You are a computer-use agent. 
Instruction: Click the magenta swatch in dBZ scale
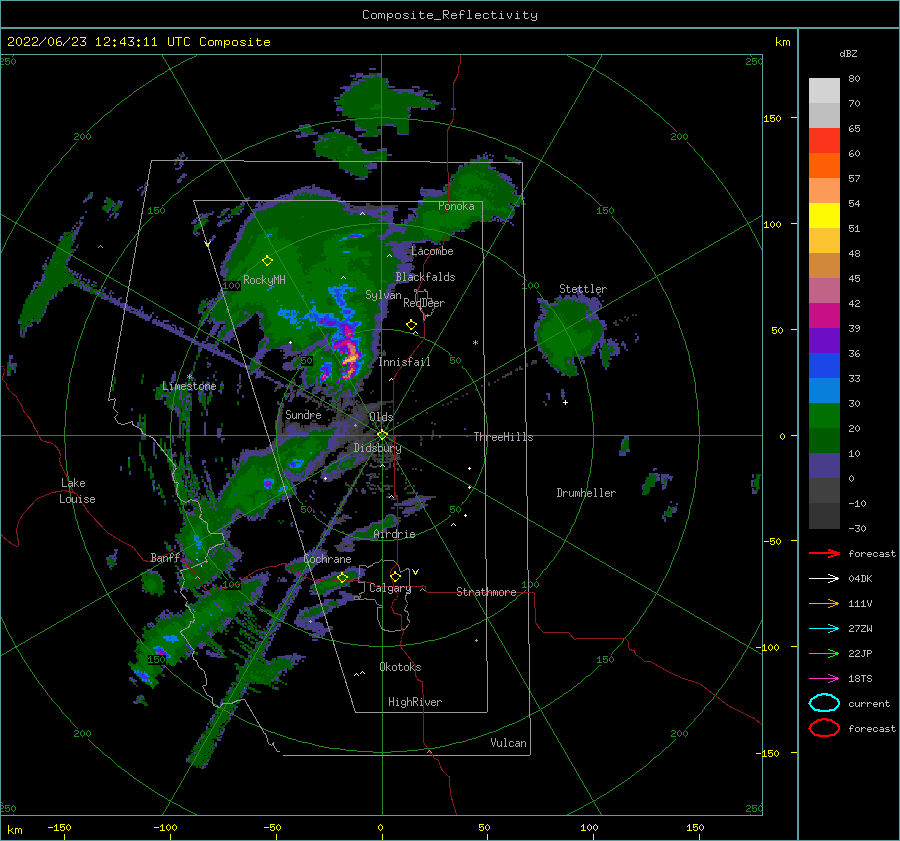[x=824, y=315]
